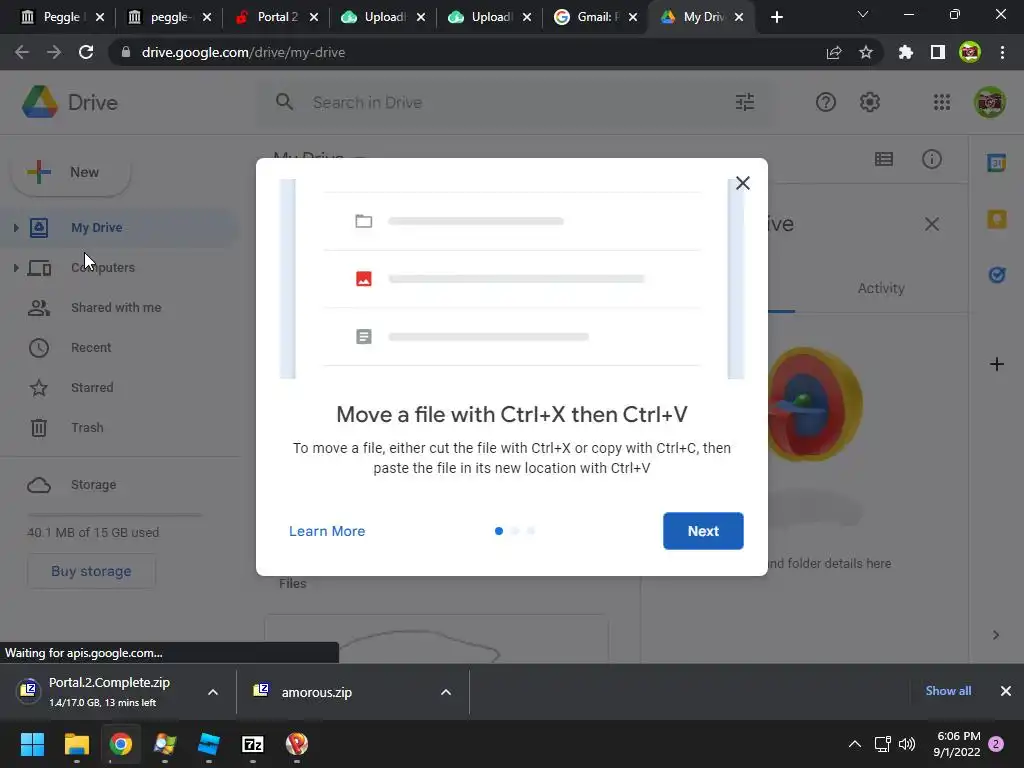Close the downloads bar
The image size is (1024, 768).
1006,691
